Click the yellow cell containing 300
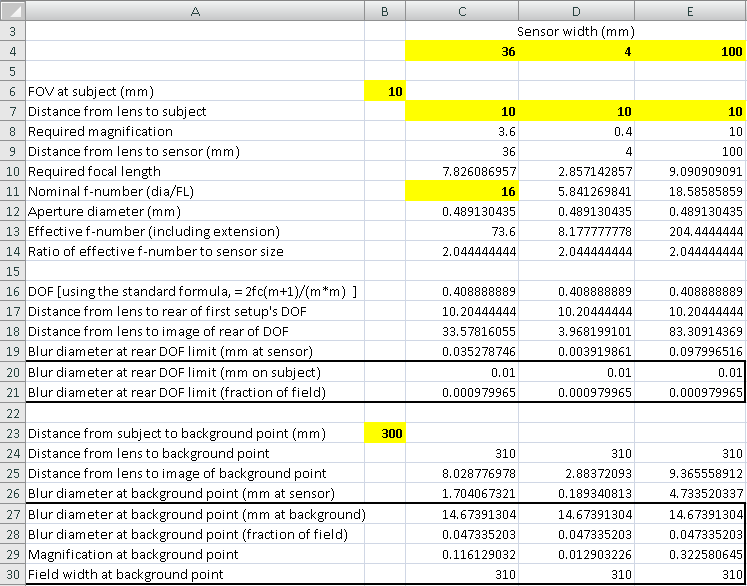 tap(385, 433)
